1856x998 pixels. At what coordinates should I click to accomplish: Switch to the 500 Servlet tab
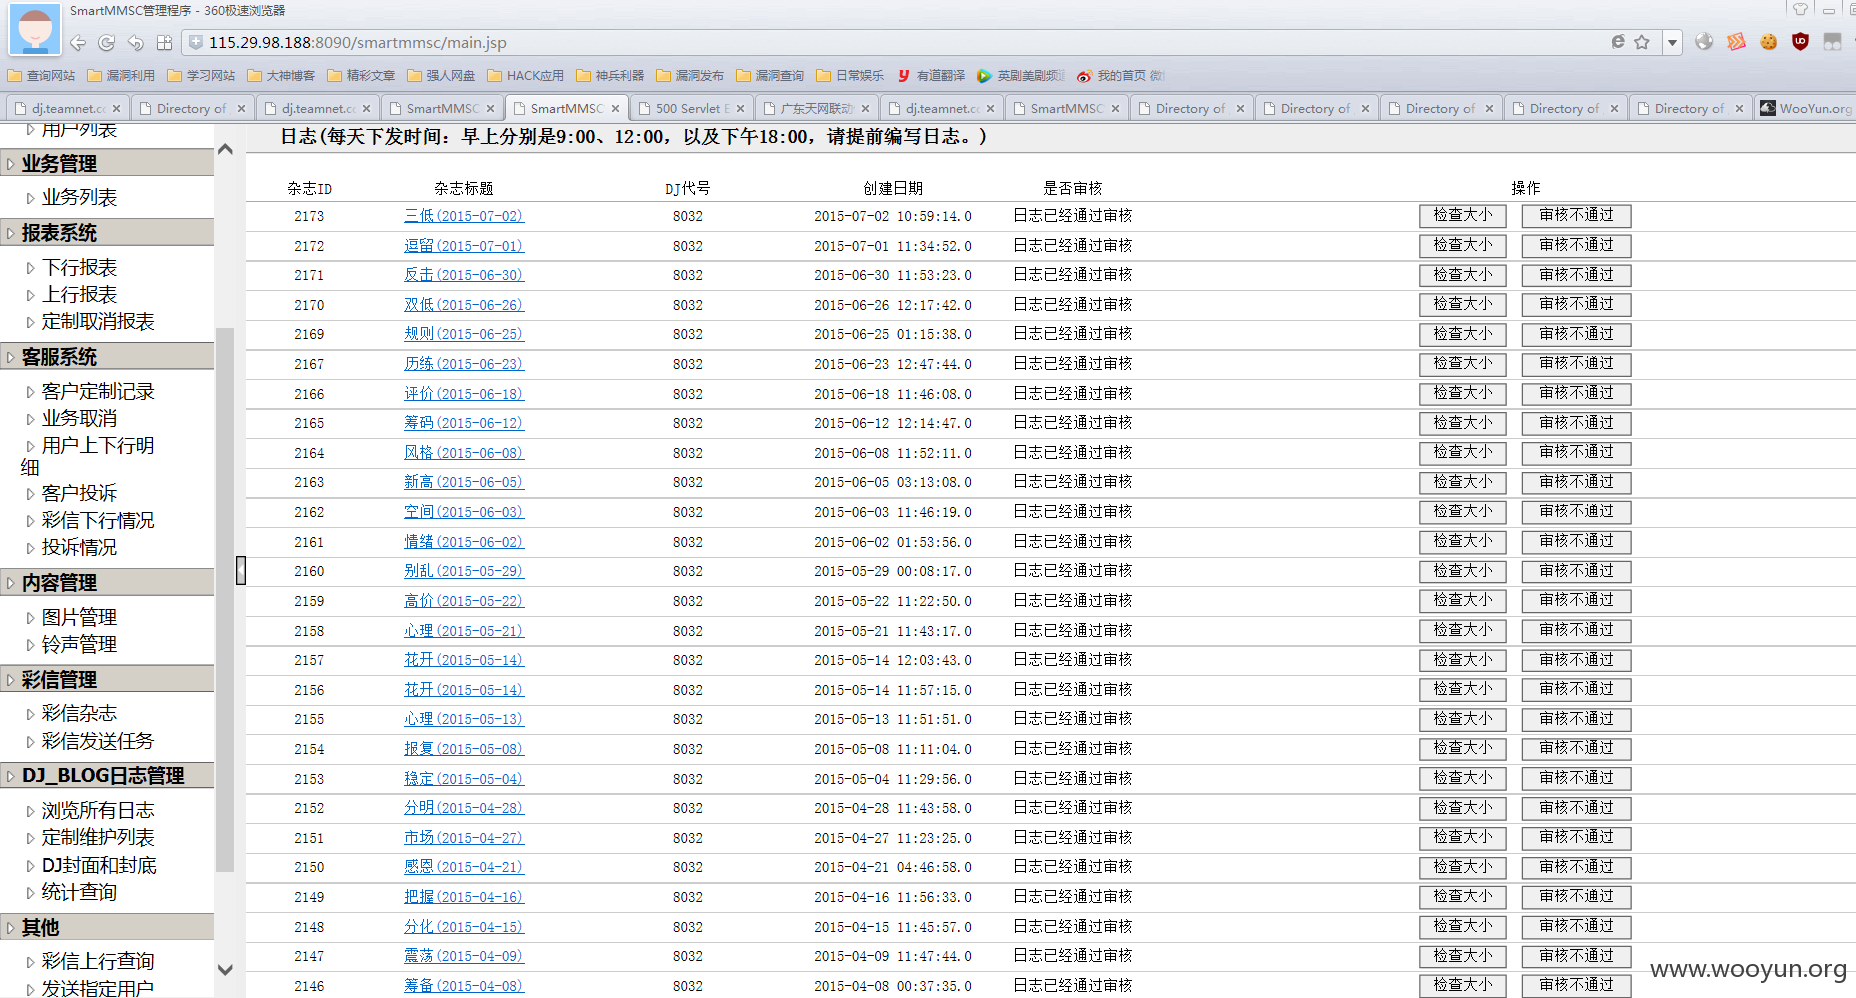690,108
